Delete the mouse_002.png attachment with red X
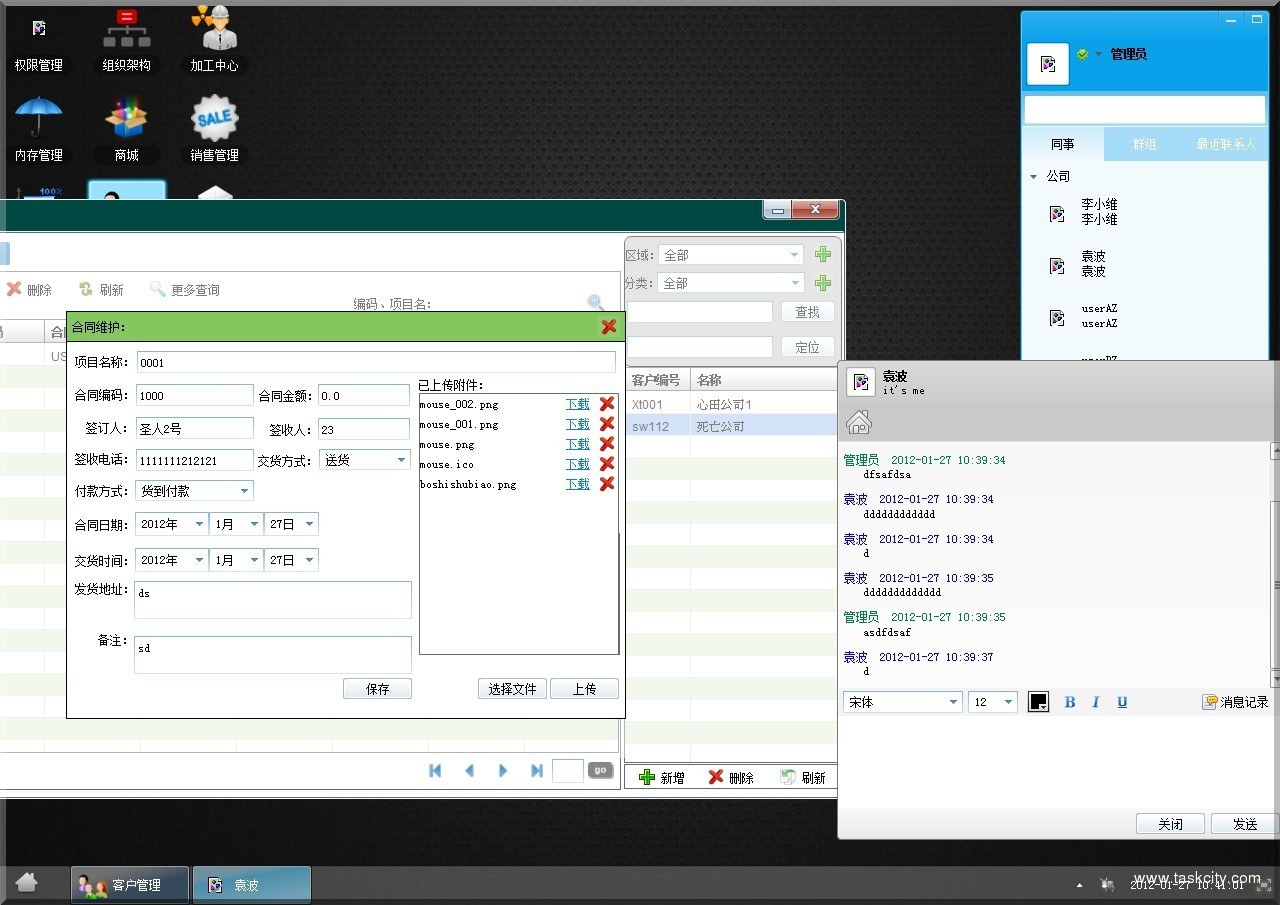Screen dimensions: 1280x905 pyautogui.click(x=607, y=404)
